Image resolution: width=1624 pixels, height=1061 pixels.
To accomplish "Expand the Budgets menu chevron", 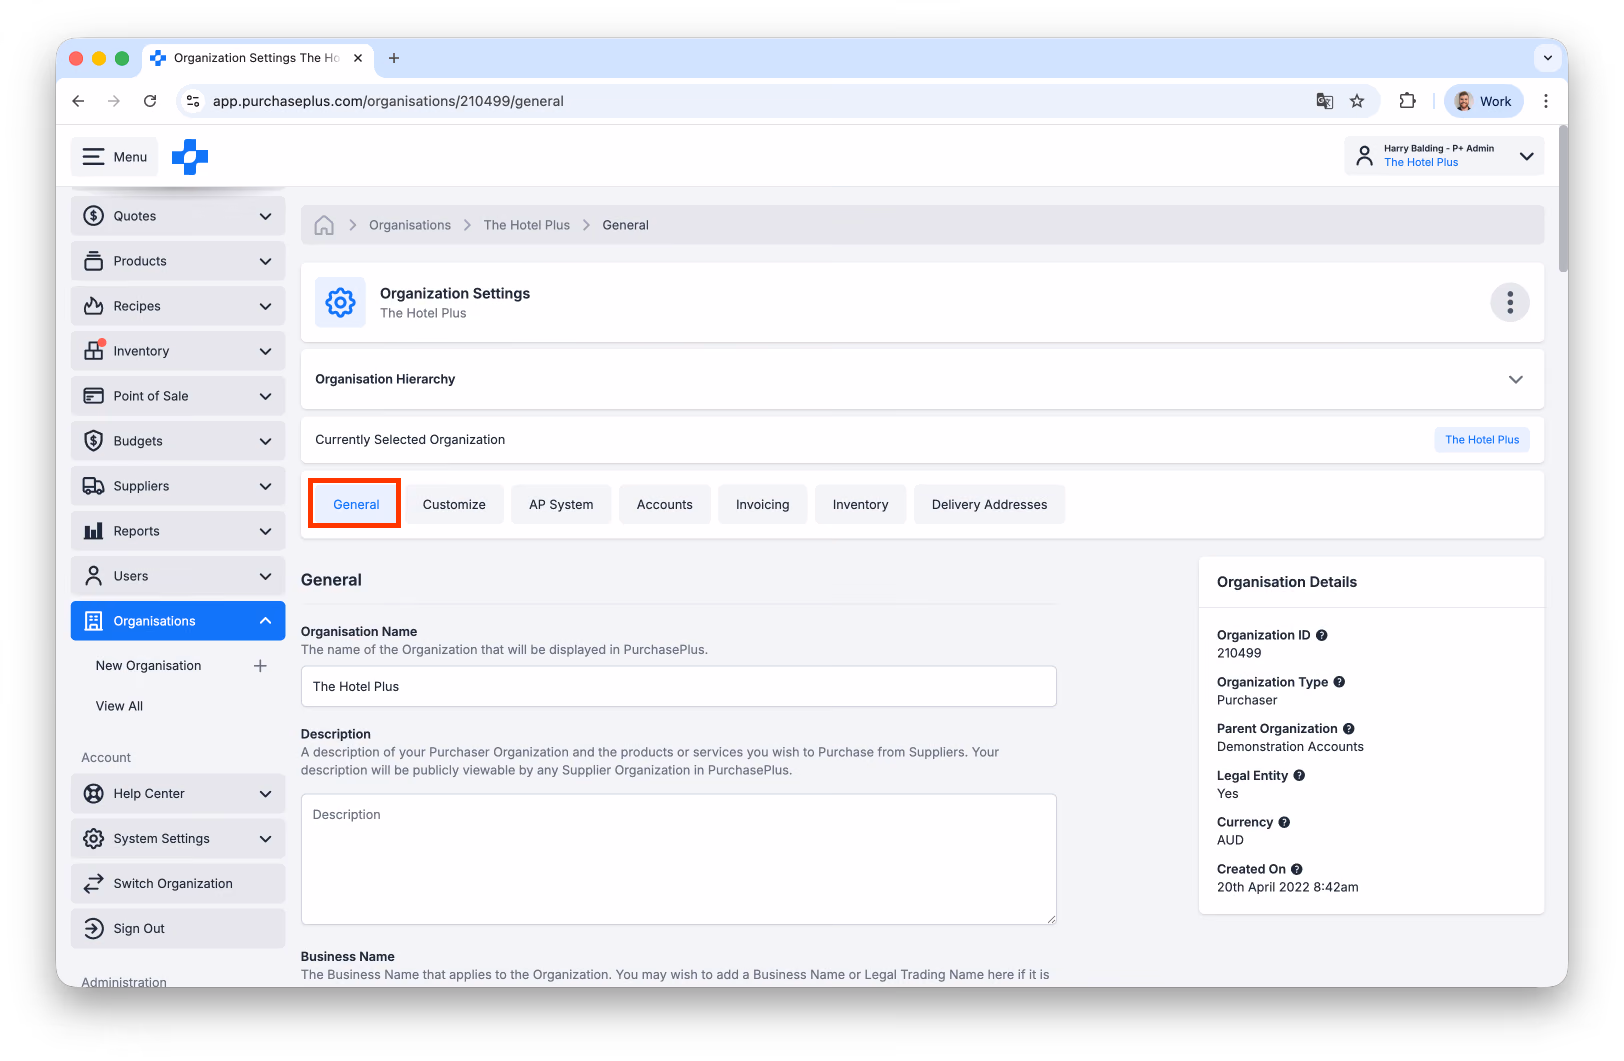I will pyautogui.click(x=265, y=441).
